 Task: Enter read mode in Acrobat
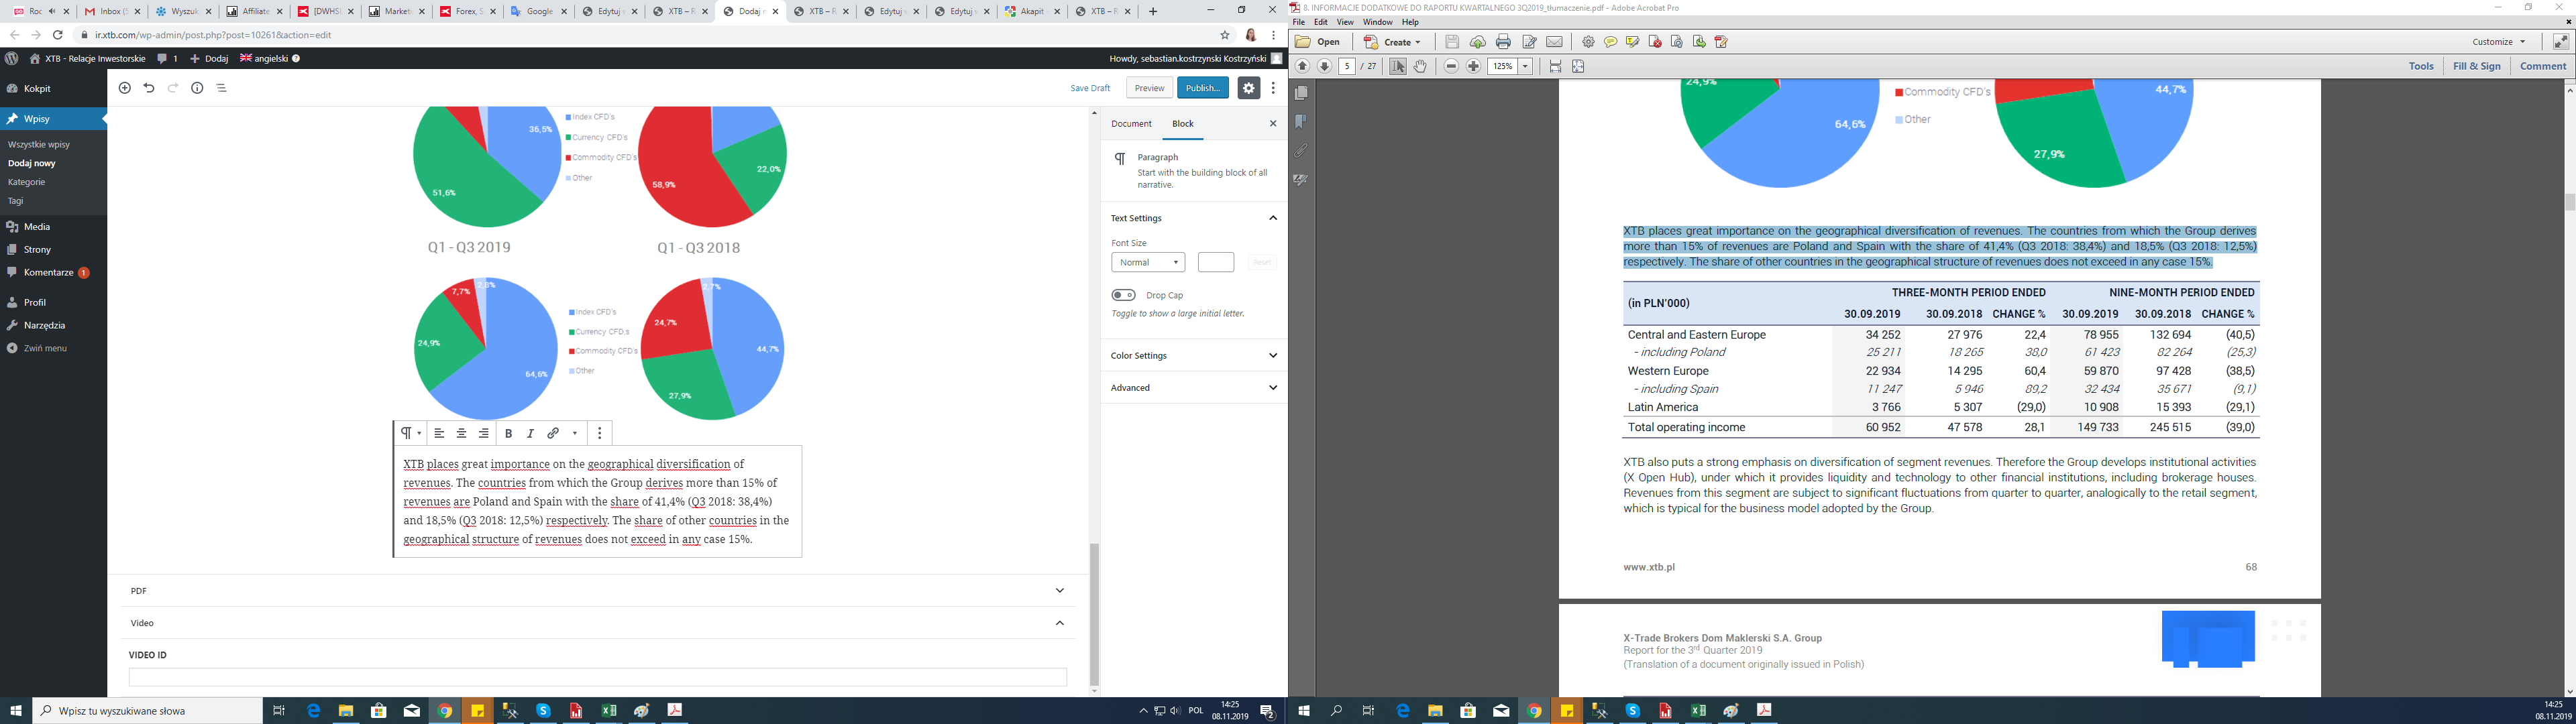(2561, 42)
